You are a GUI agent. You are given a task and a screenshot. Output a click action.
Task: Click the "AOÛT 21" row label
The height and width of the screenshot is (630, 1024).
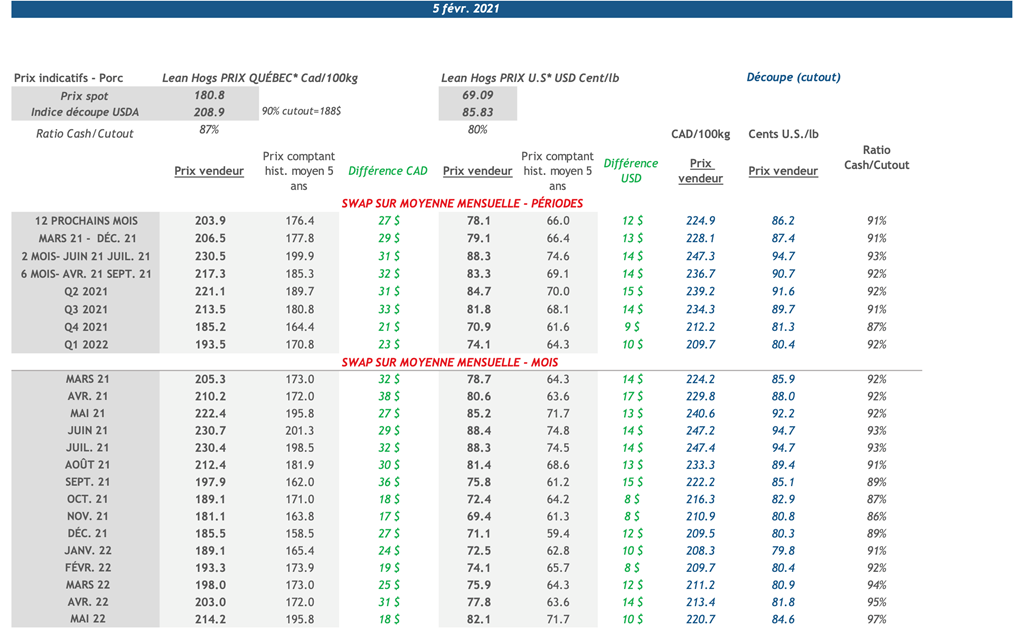point(88,465)
